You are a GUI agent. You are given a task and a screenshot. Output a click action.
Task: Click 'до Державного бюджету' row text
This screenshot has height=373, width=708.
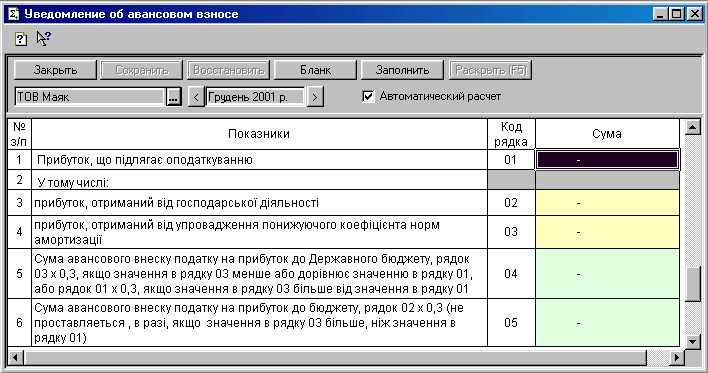(x=259, y=274)
